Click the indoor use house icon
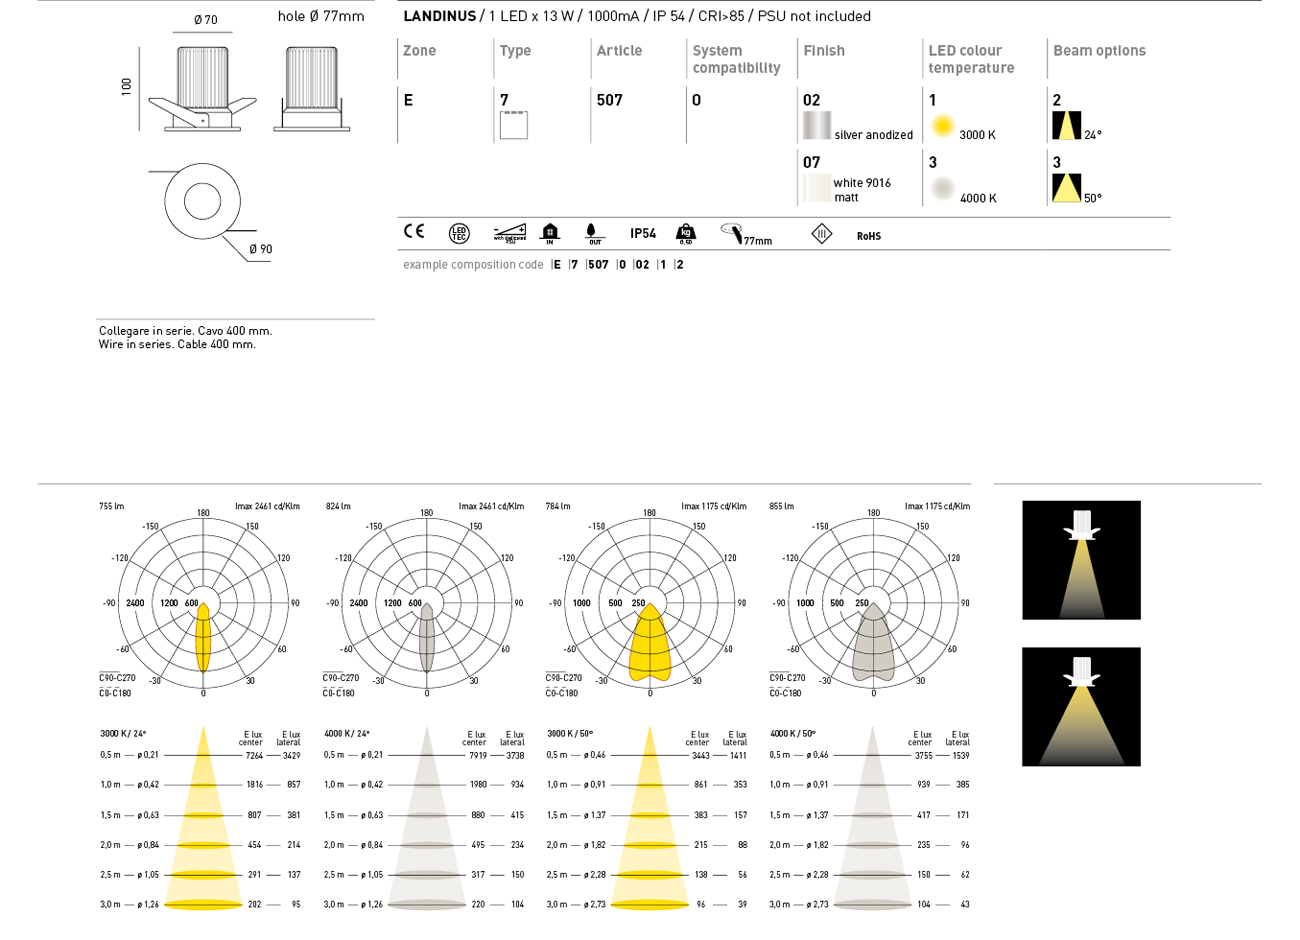 (x=550, y=233)
